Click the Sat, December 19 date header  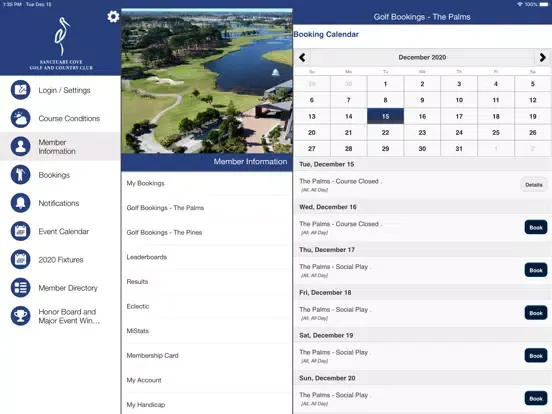(x=326, y=335)
